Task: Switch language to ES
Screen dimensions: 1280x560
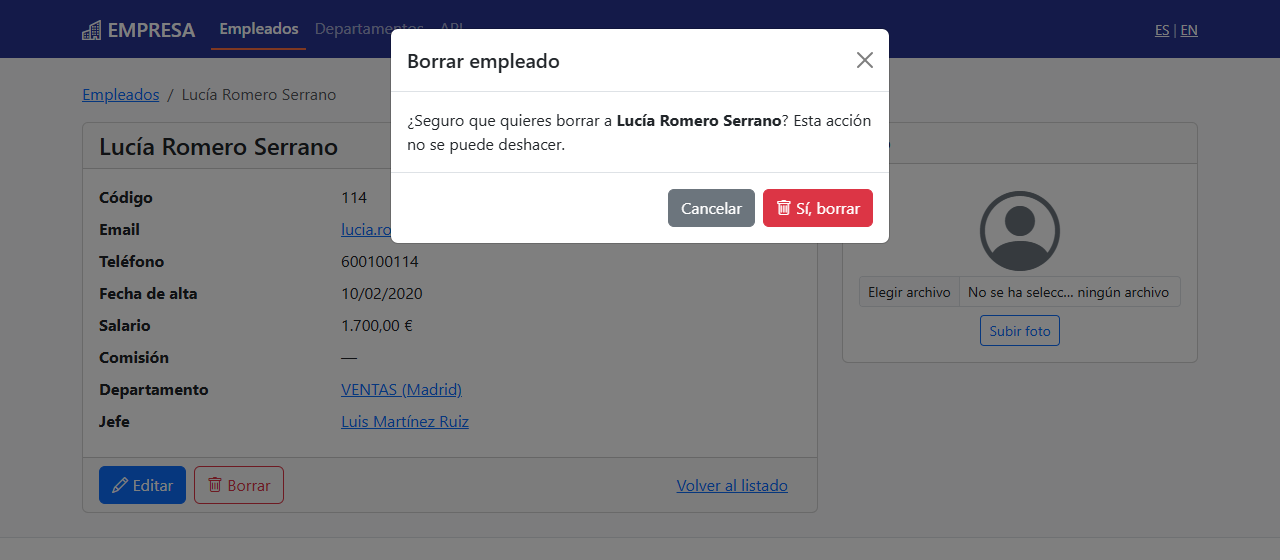Action: point(1162,30)
